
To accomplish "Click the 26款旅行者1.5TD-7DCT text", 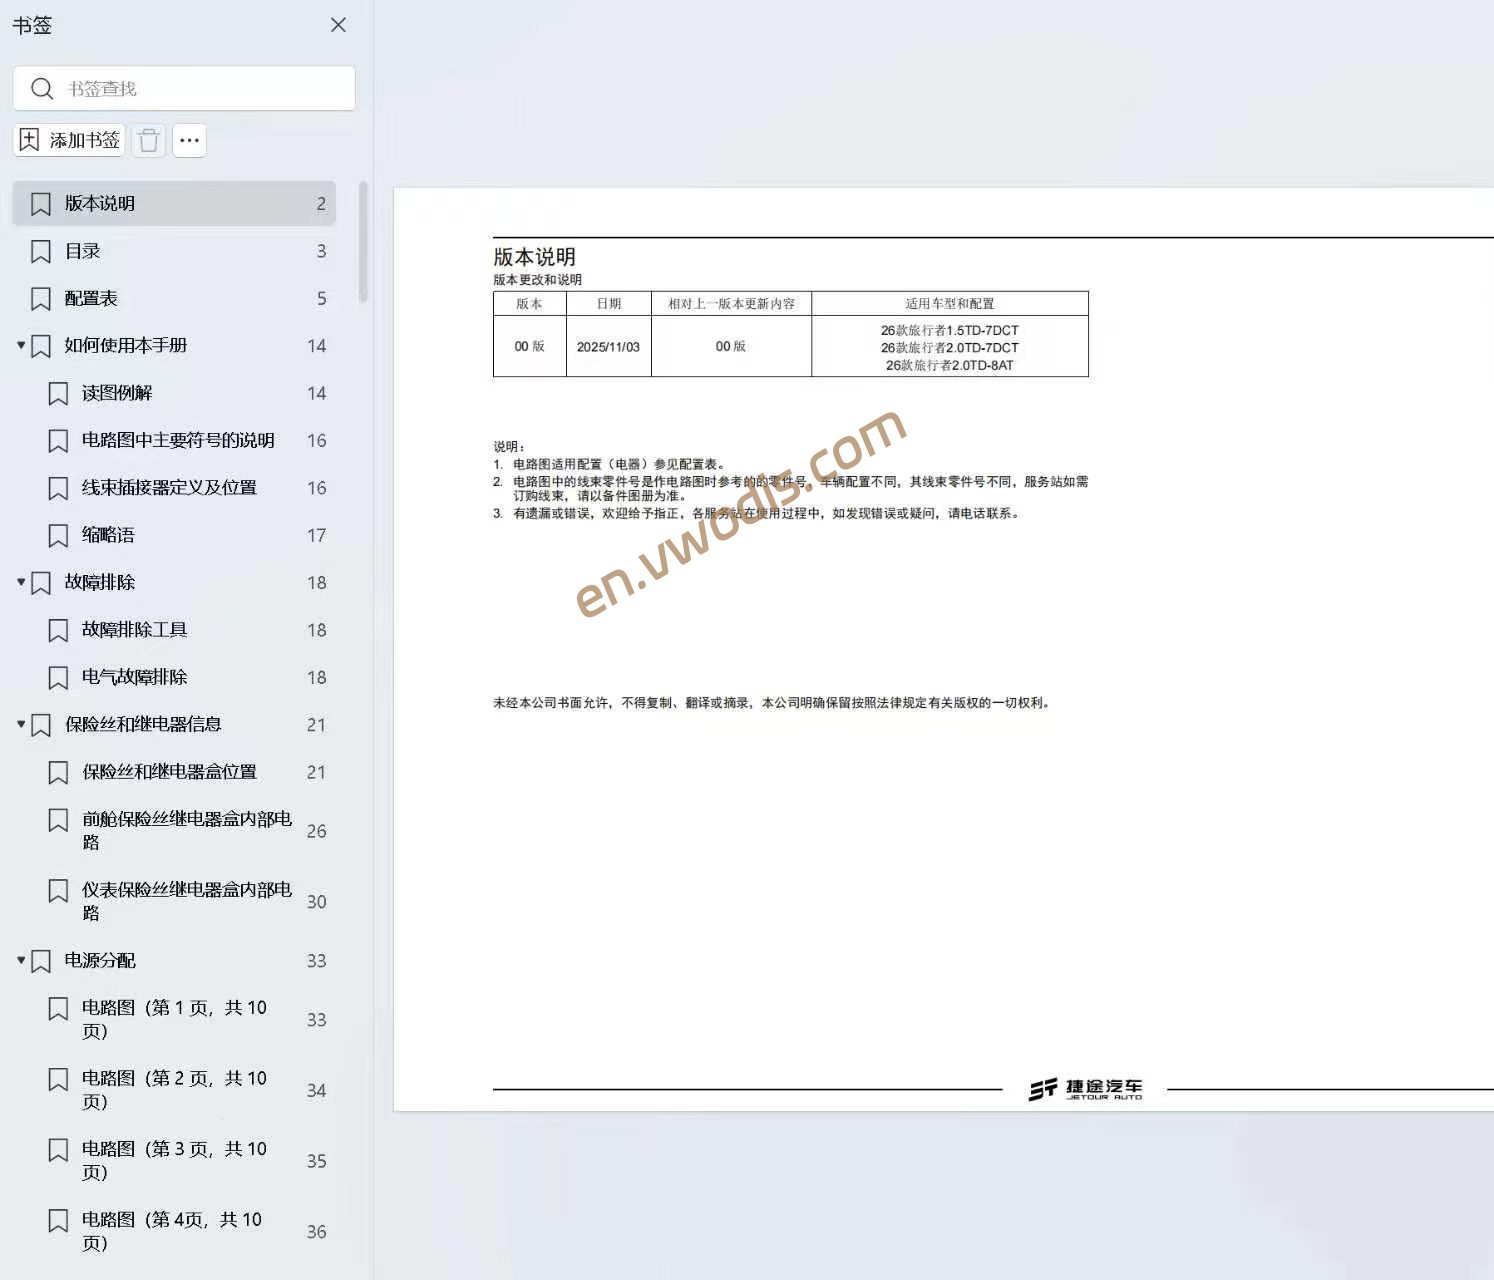I will pos(950,330).
